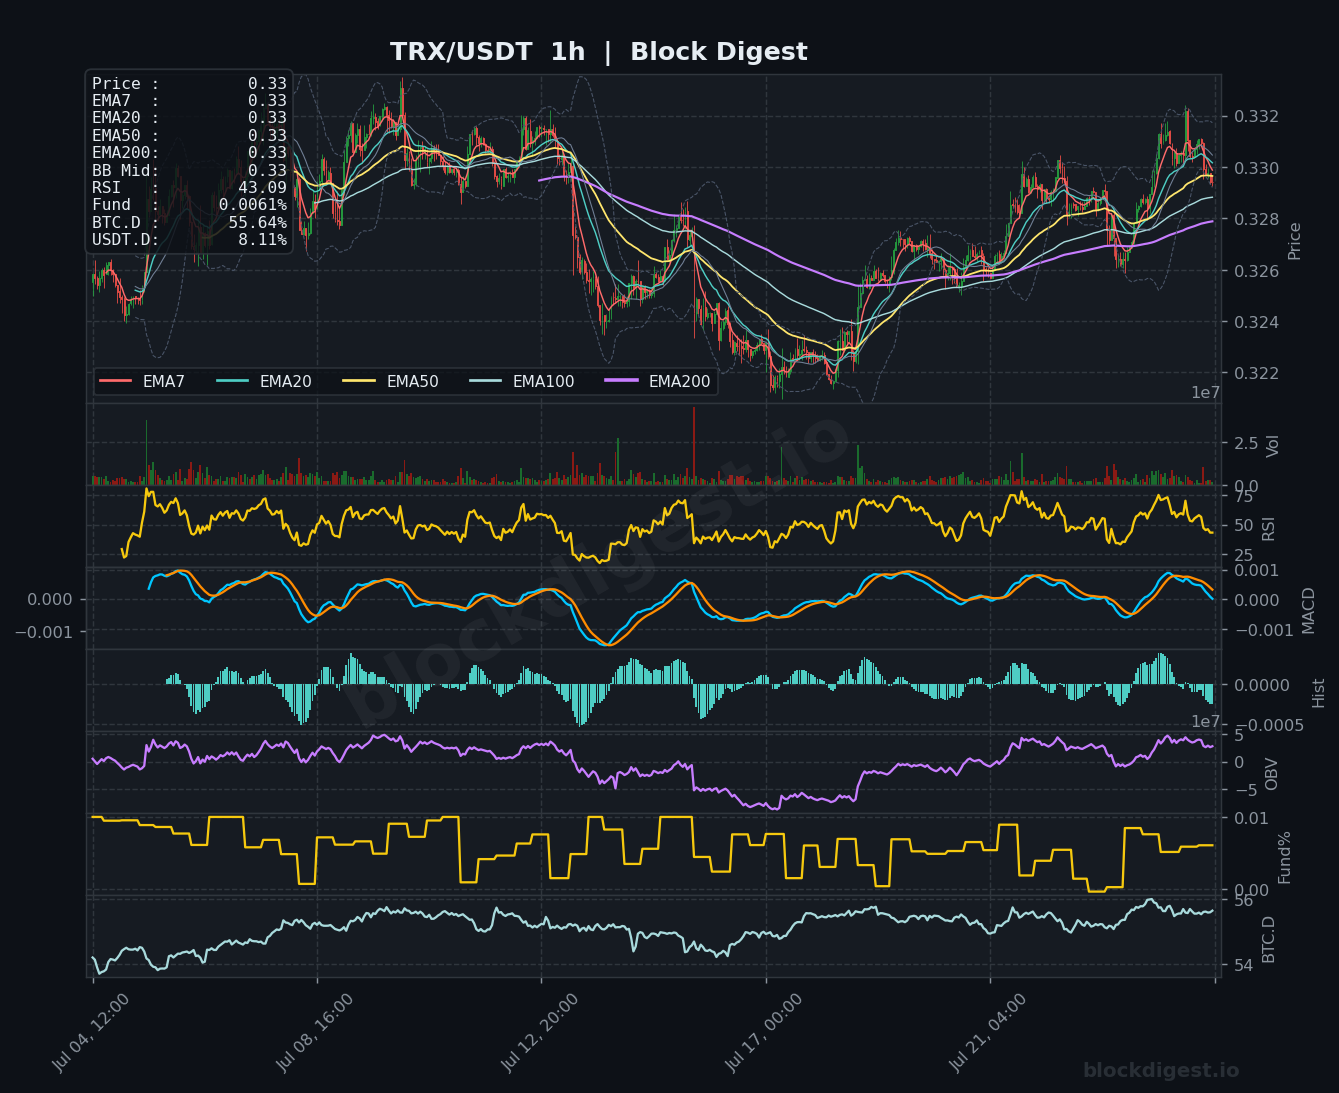The width and height of the screenshot is (1339, 1093).
Task: Click the MACD axis label
Action: pos(1309,610)
